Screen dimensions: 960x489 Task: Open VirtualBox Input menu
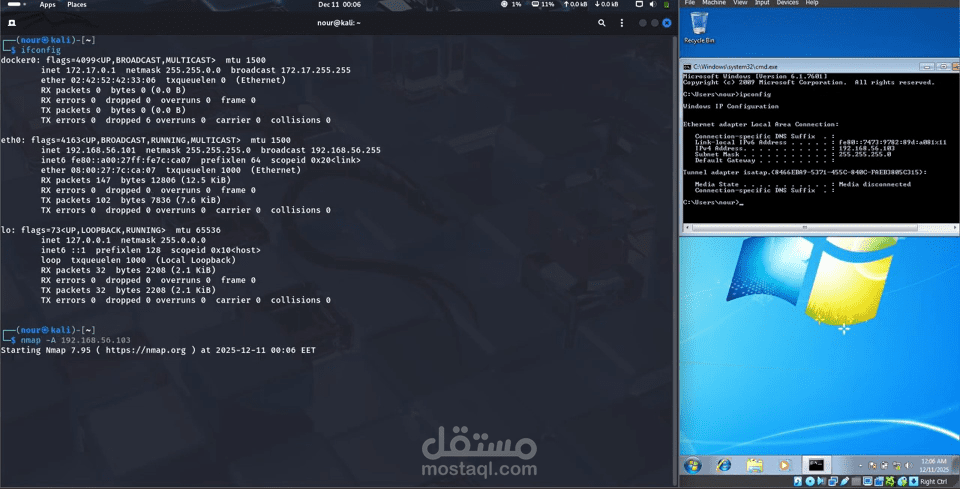pyautogui.click(x=762, y=2)
